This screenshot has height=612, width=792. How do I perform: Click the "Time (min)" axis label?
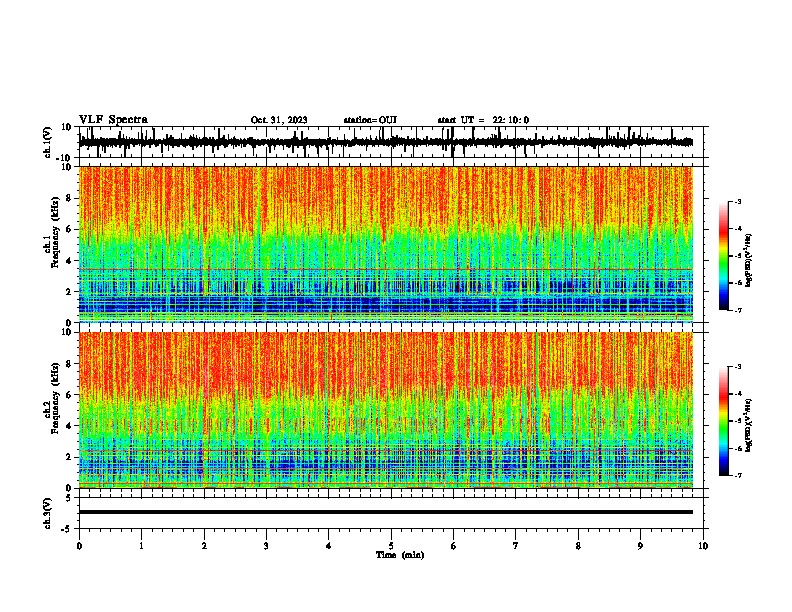click(400, 555)
